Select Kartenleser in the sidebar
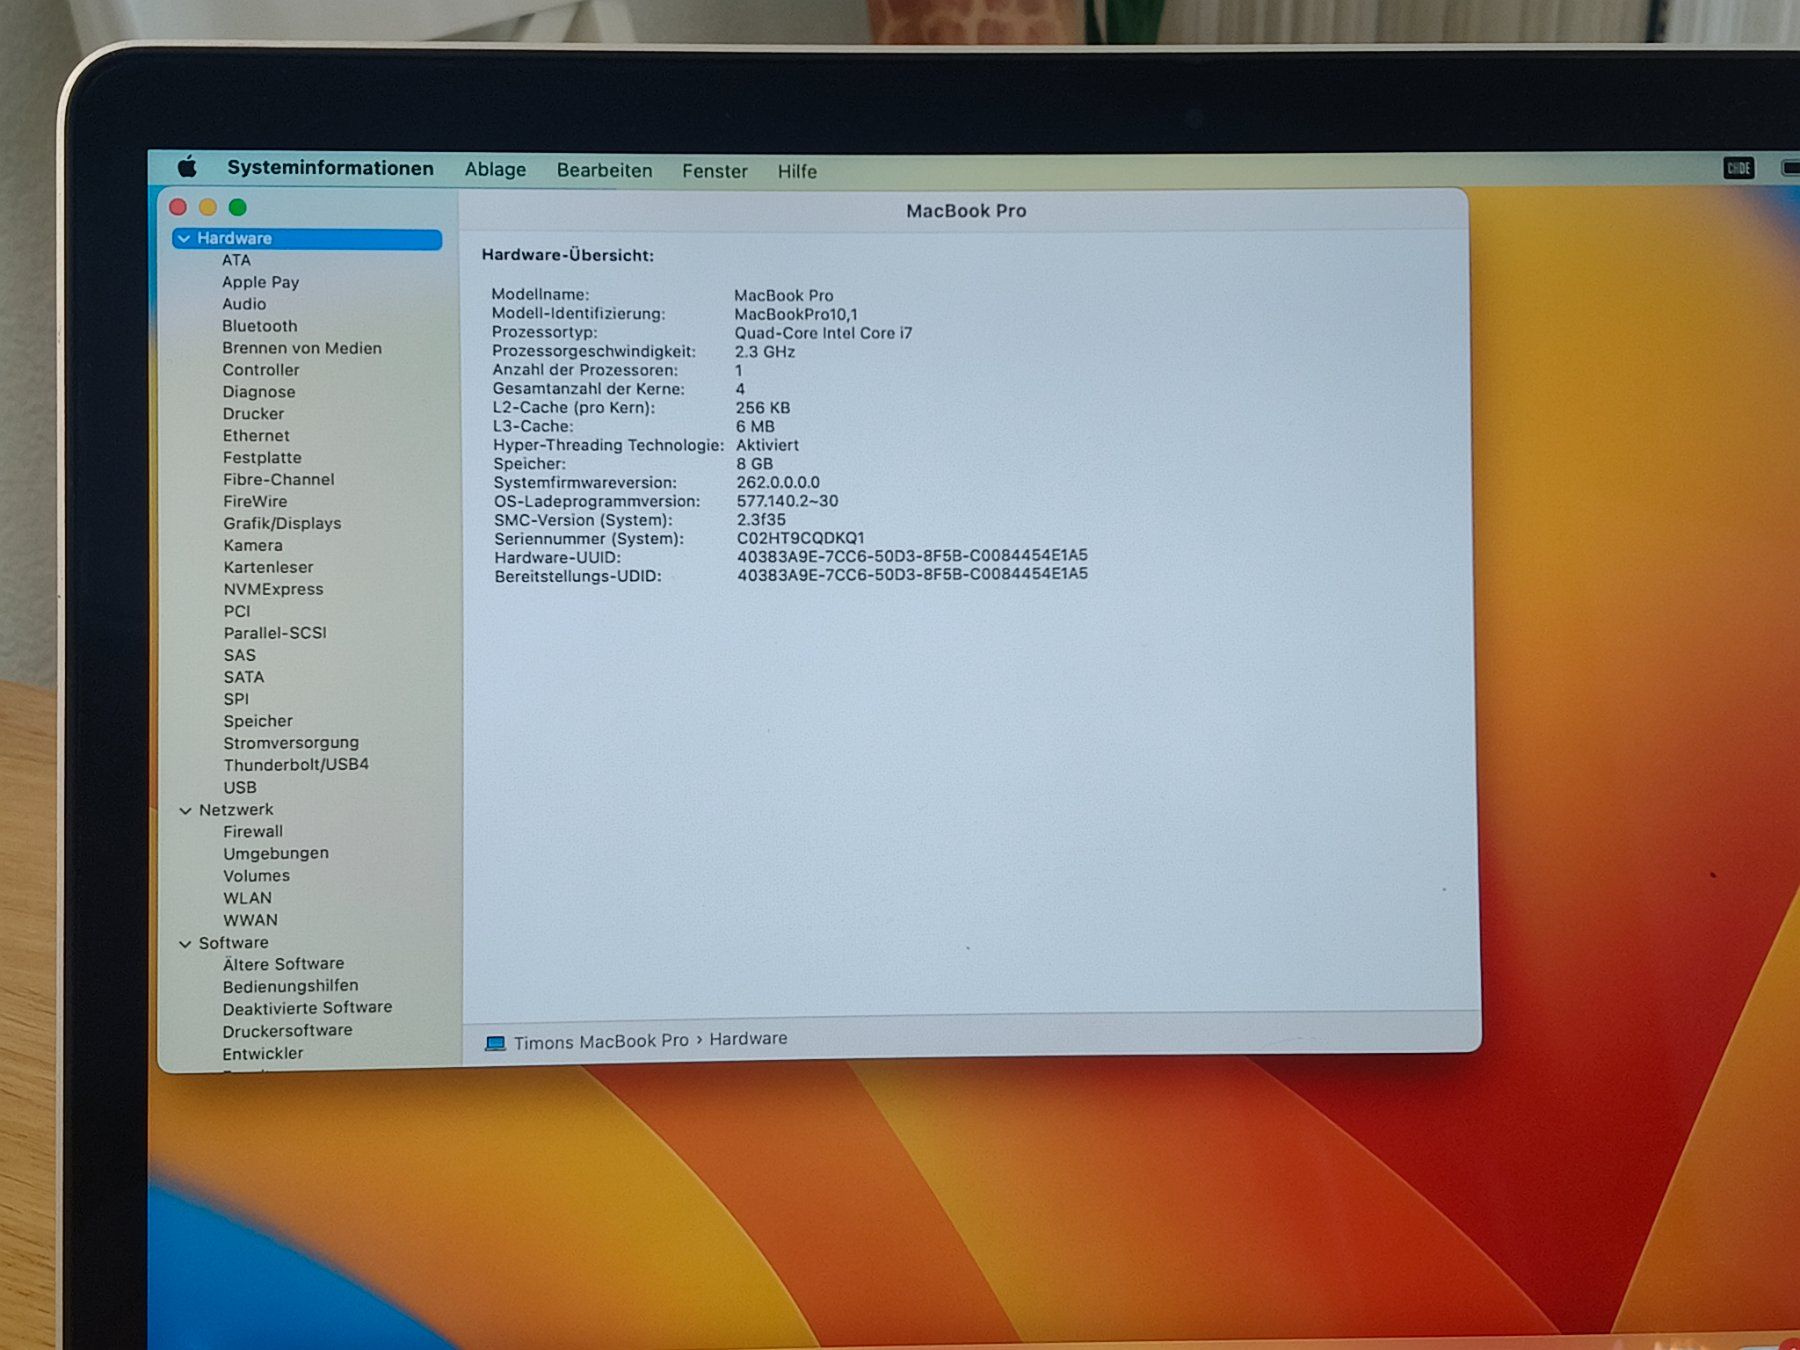Image resolution: width=1800 pixels, height=1350 pixels. (x=268, y=568)
